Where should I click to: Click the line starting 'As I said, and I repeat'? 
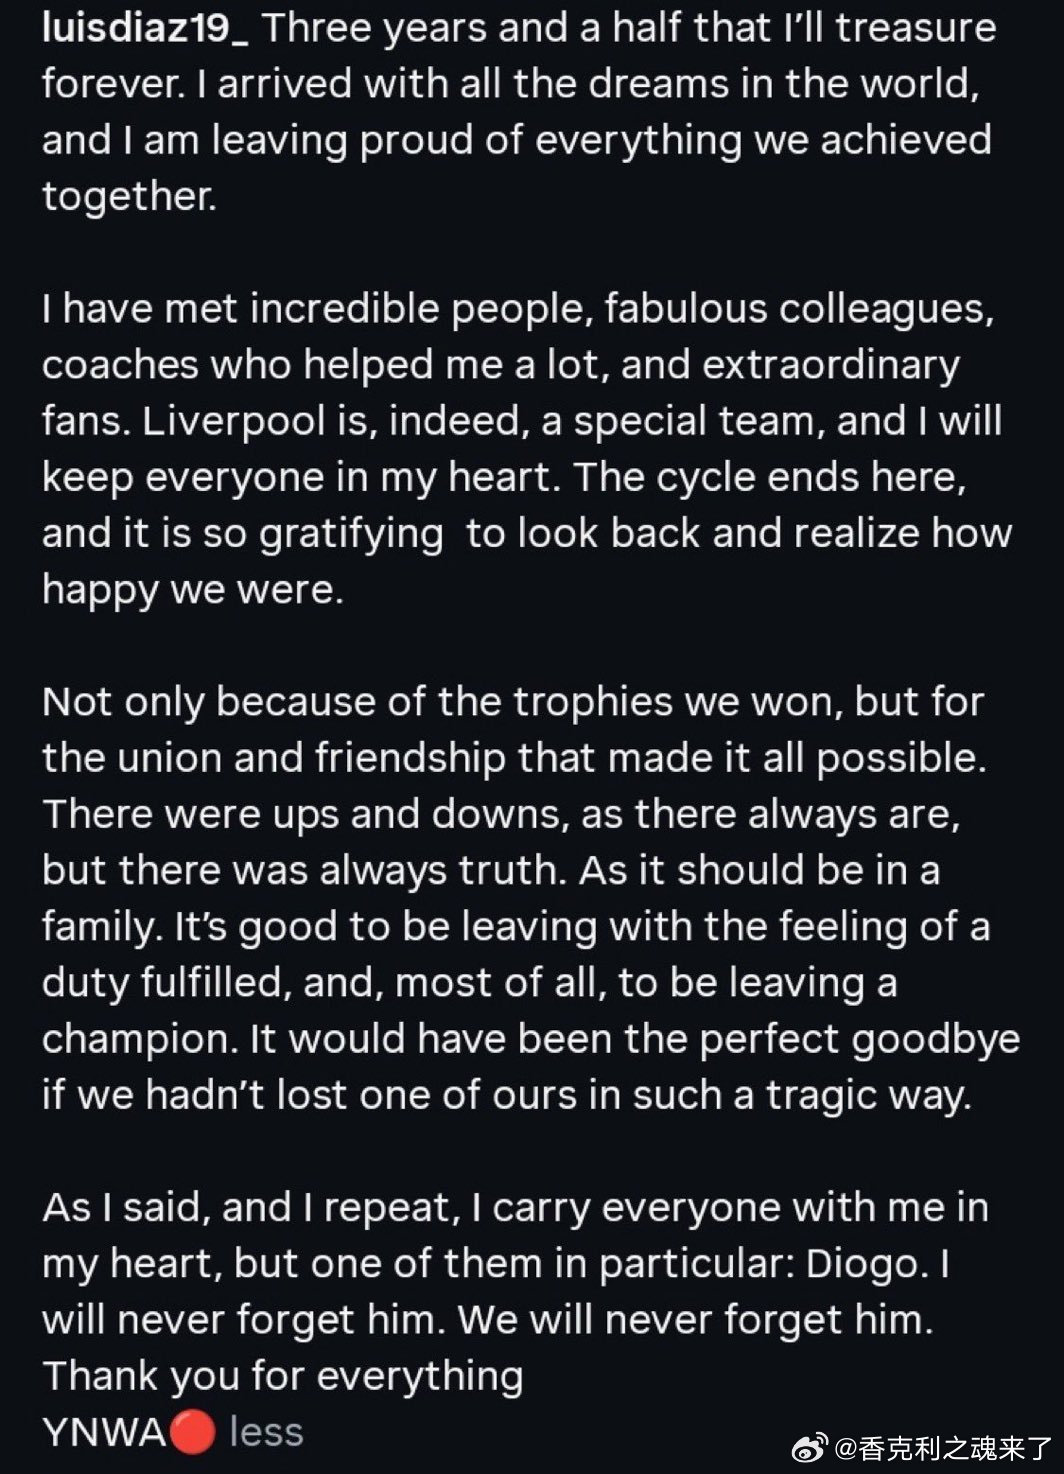coord(515,1209)
